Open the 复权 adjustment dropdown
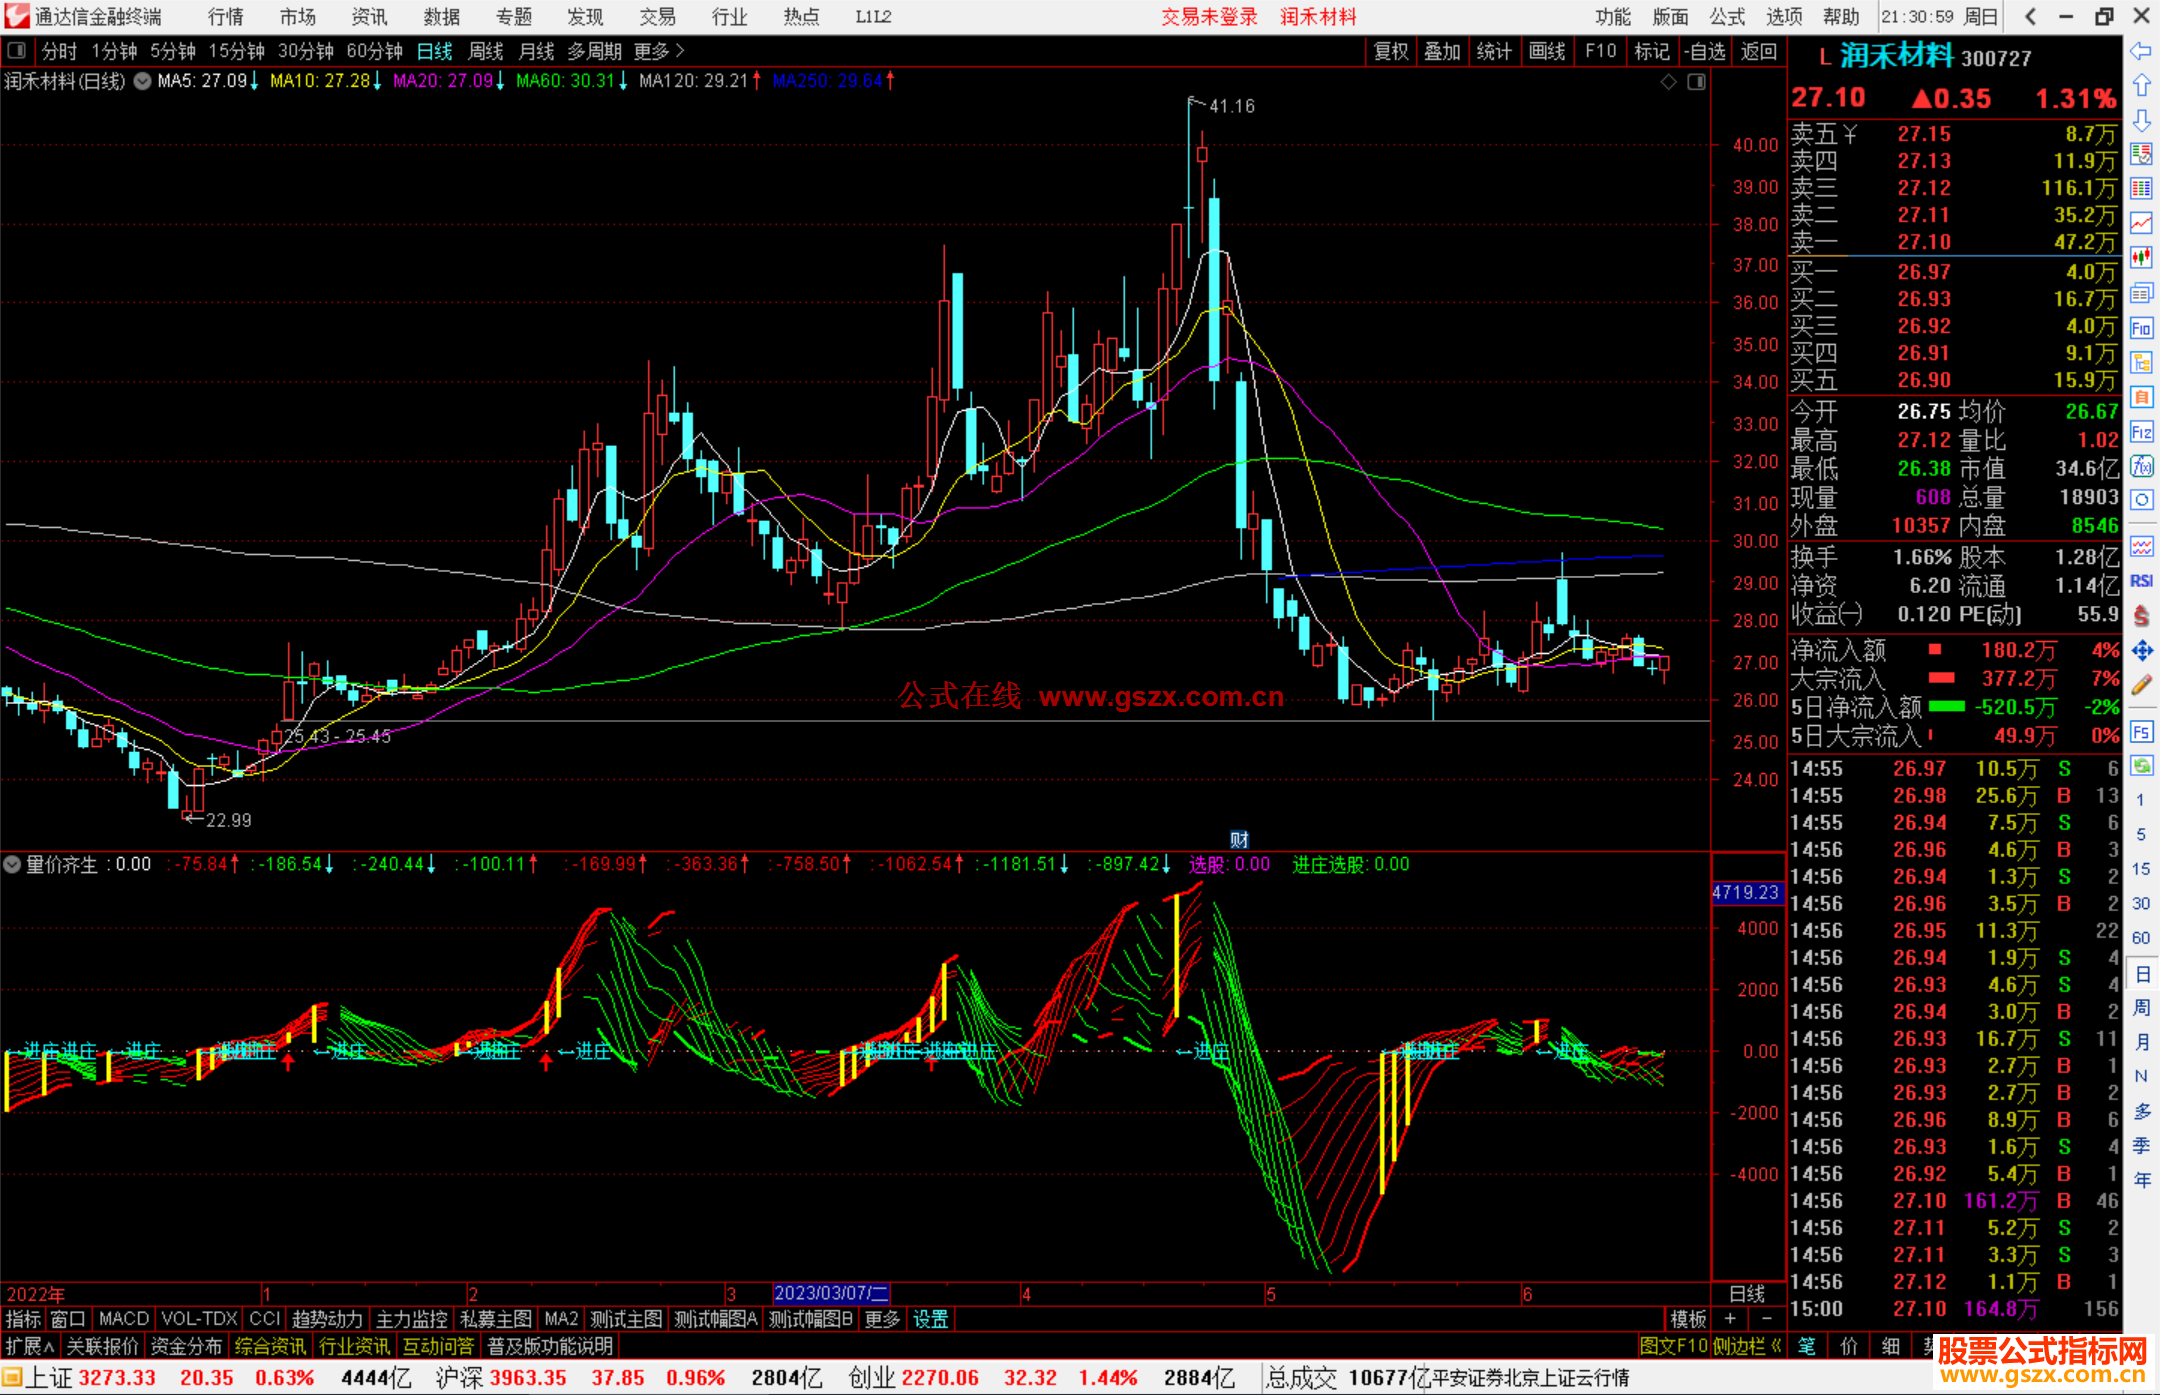 coord(1391,51)
